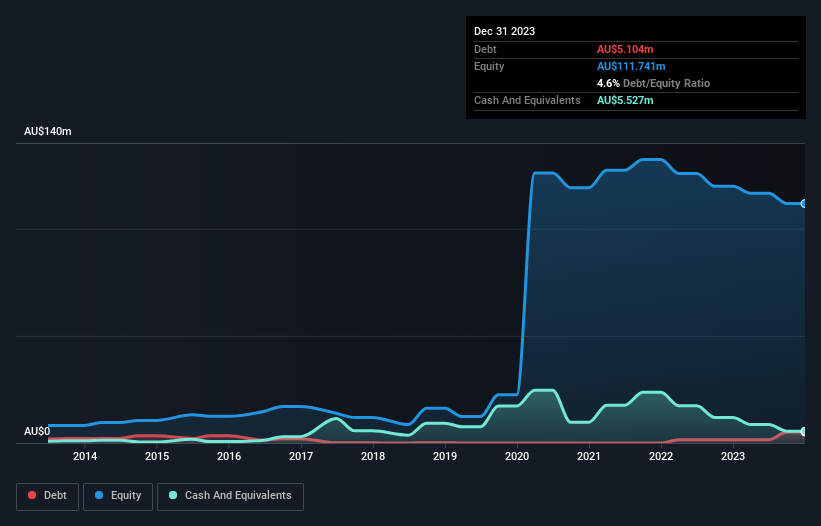This screenshot has height=526, width=821.
Task: Click the Equity endpoint marker on chart
Action: (804, 204)
